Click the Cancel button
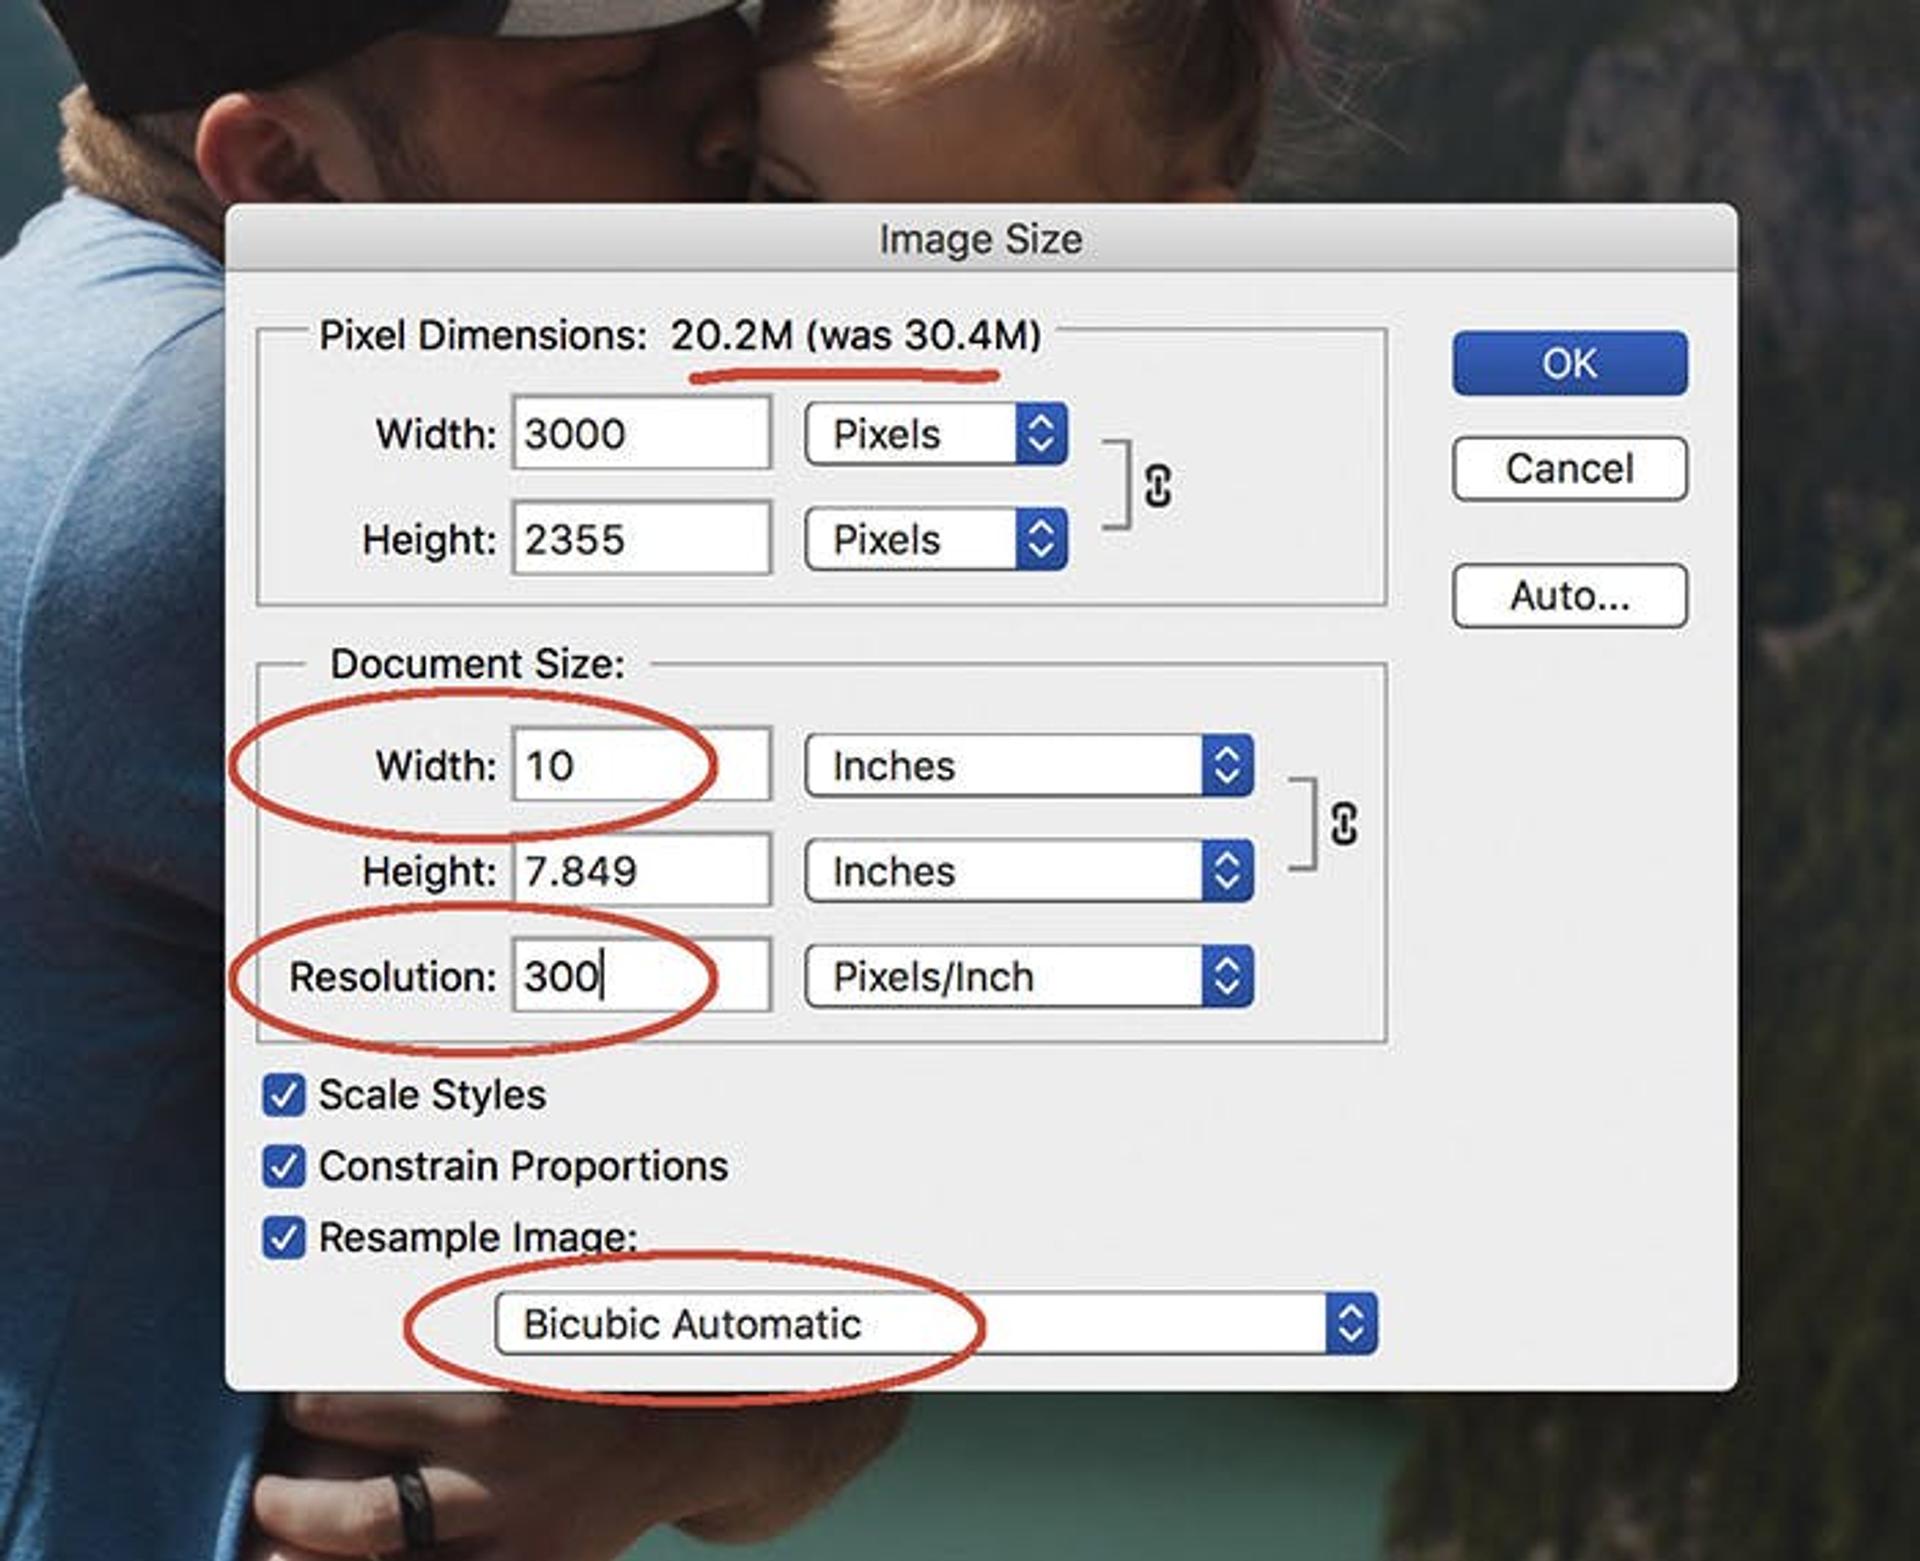This screenshot has width=1920, height=1561. [x=1569, y=469]
